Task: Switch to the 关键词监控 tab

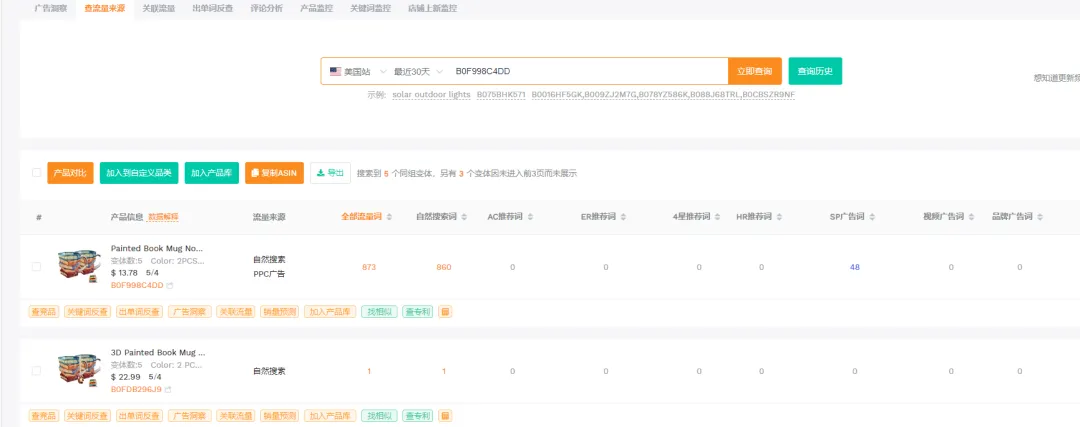Action: (371, 9)
